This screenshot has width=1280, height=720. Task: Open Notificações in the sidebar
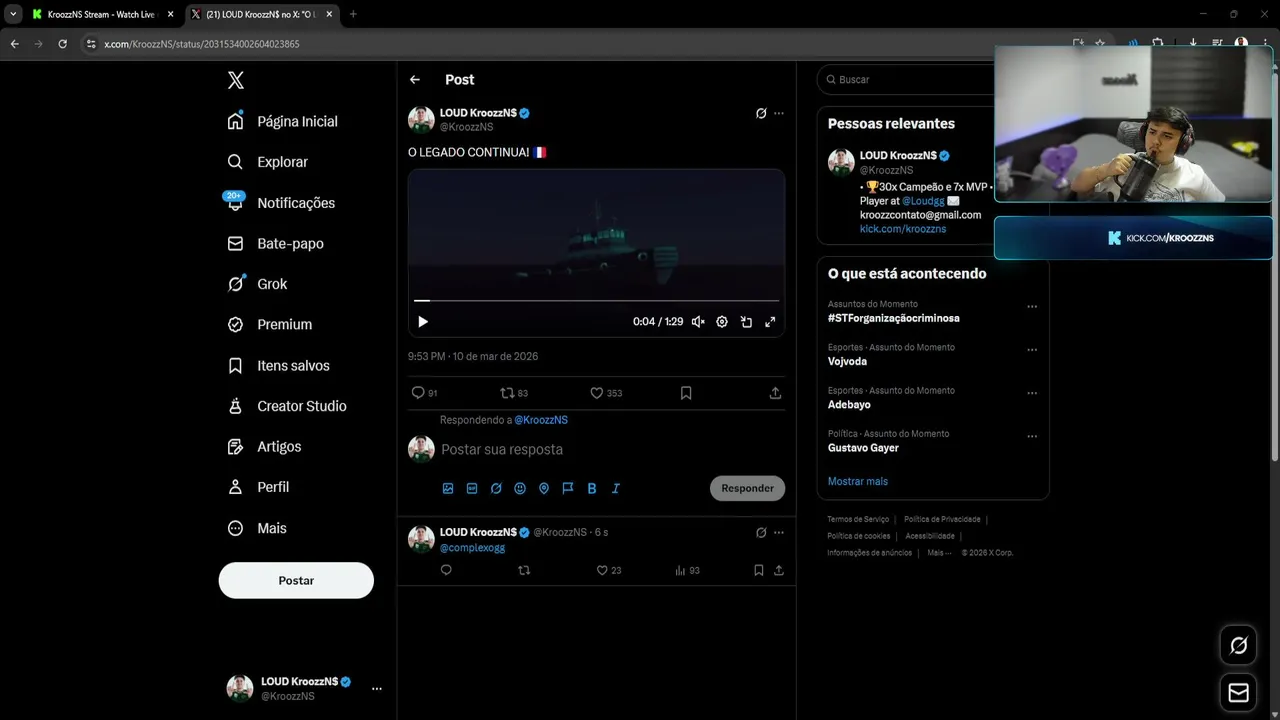coord(281,203)
